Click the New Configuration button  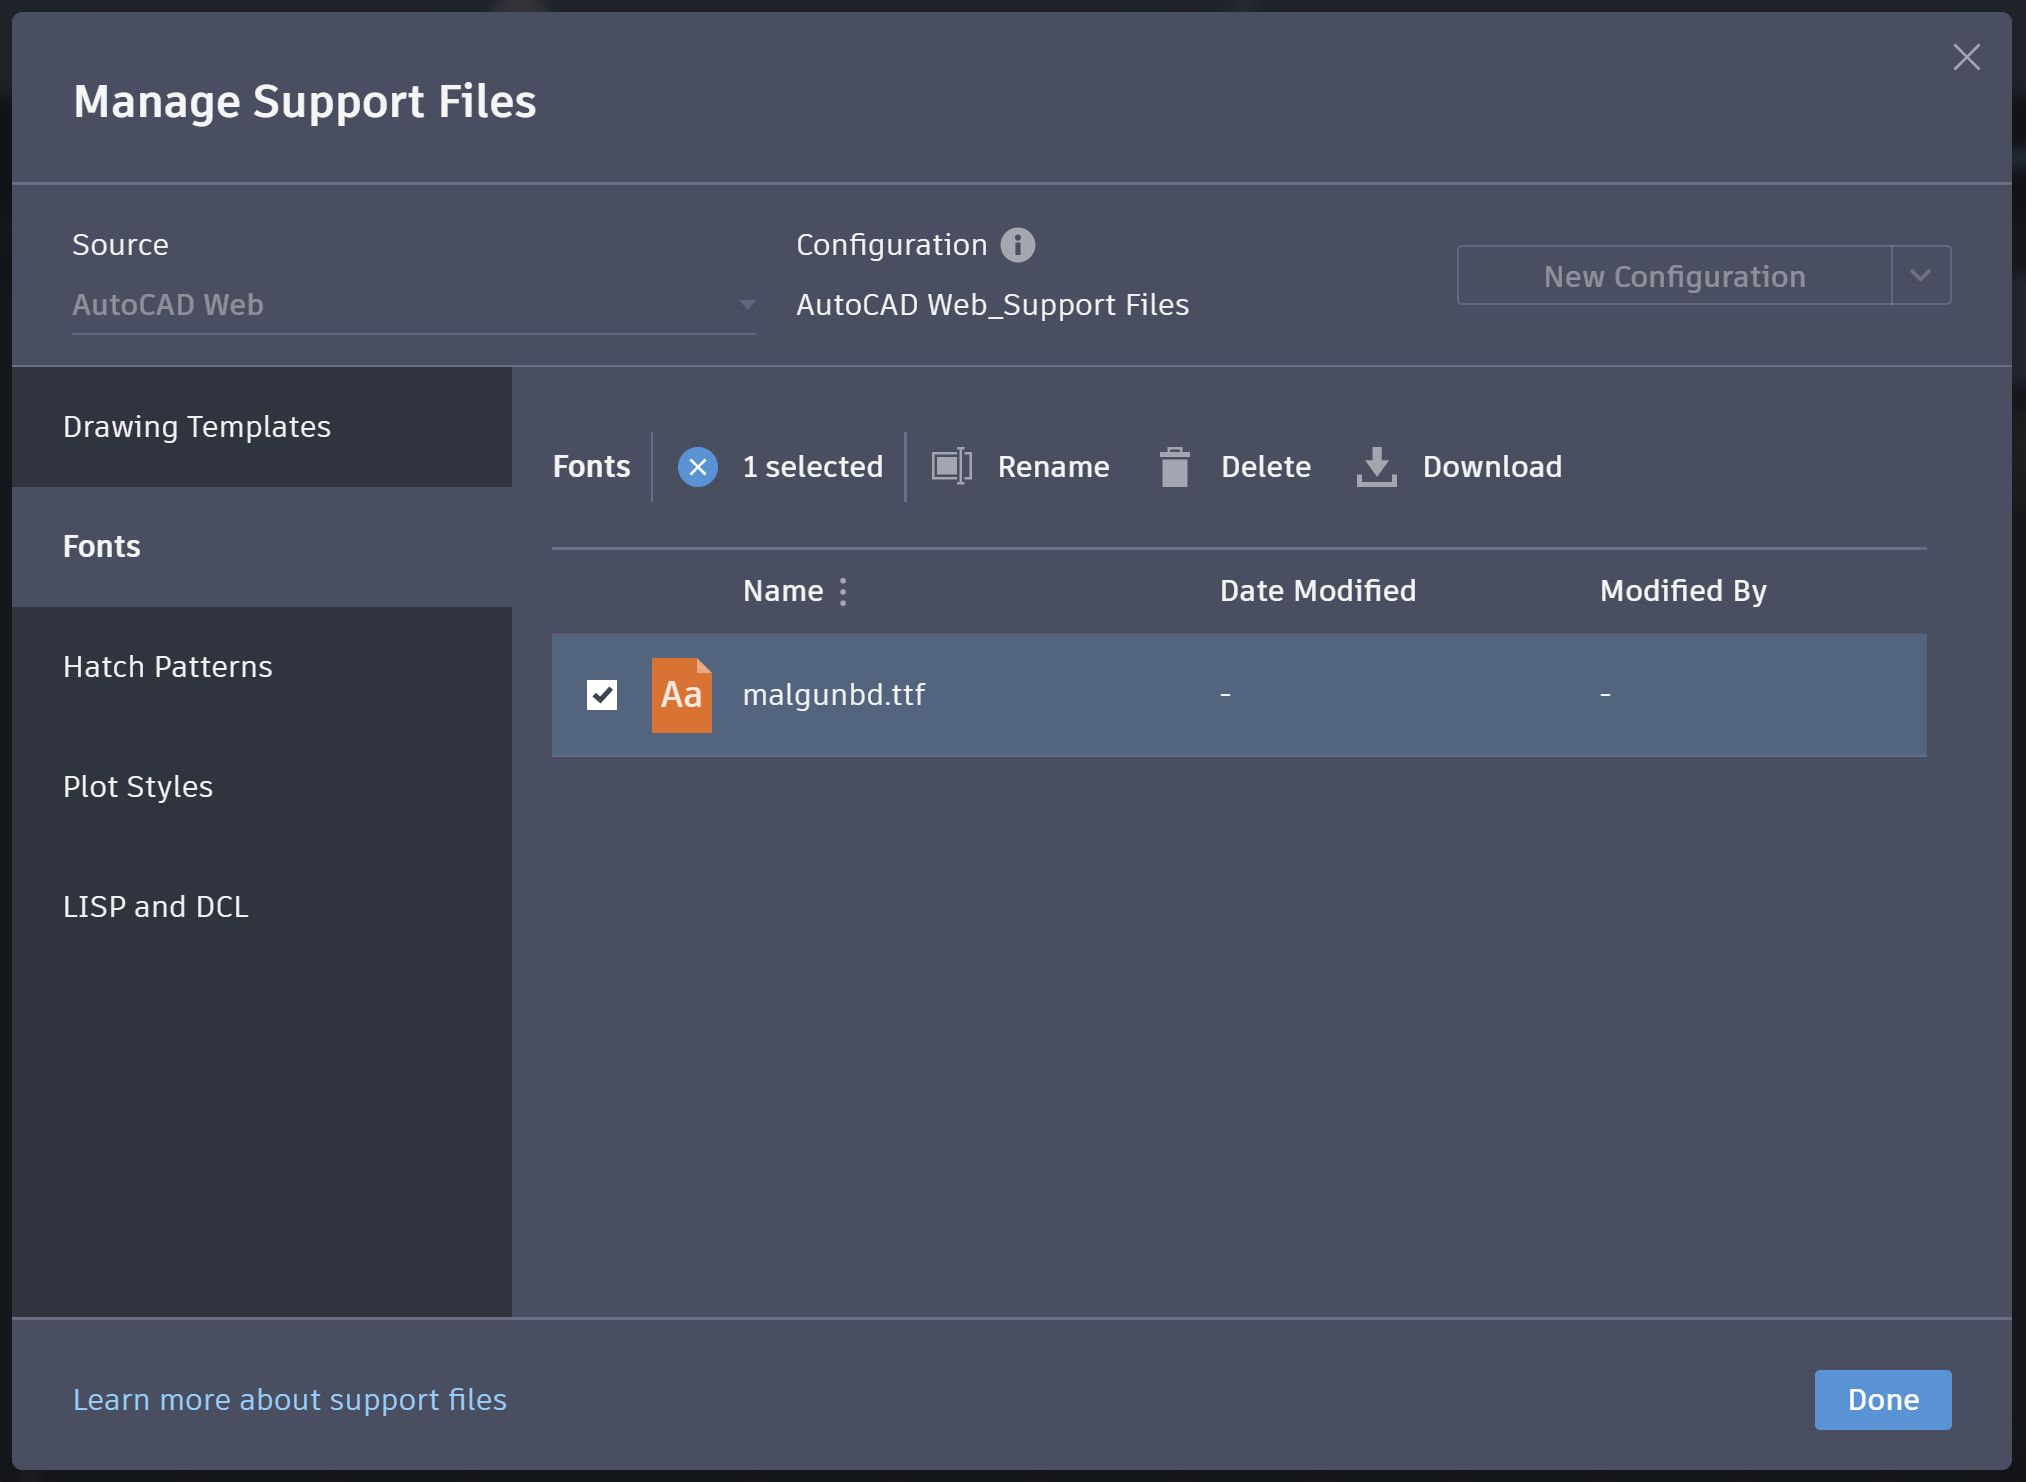(1674, 276)
